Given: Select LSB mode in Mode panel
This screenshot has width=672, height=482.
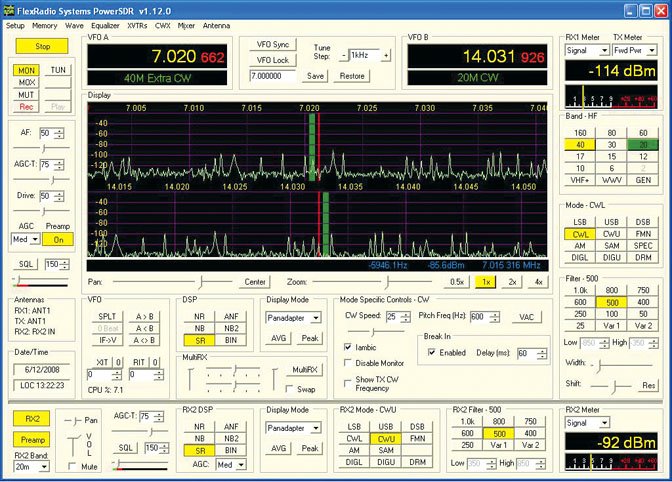Looking at the screenshot, I should (580, 222).
